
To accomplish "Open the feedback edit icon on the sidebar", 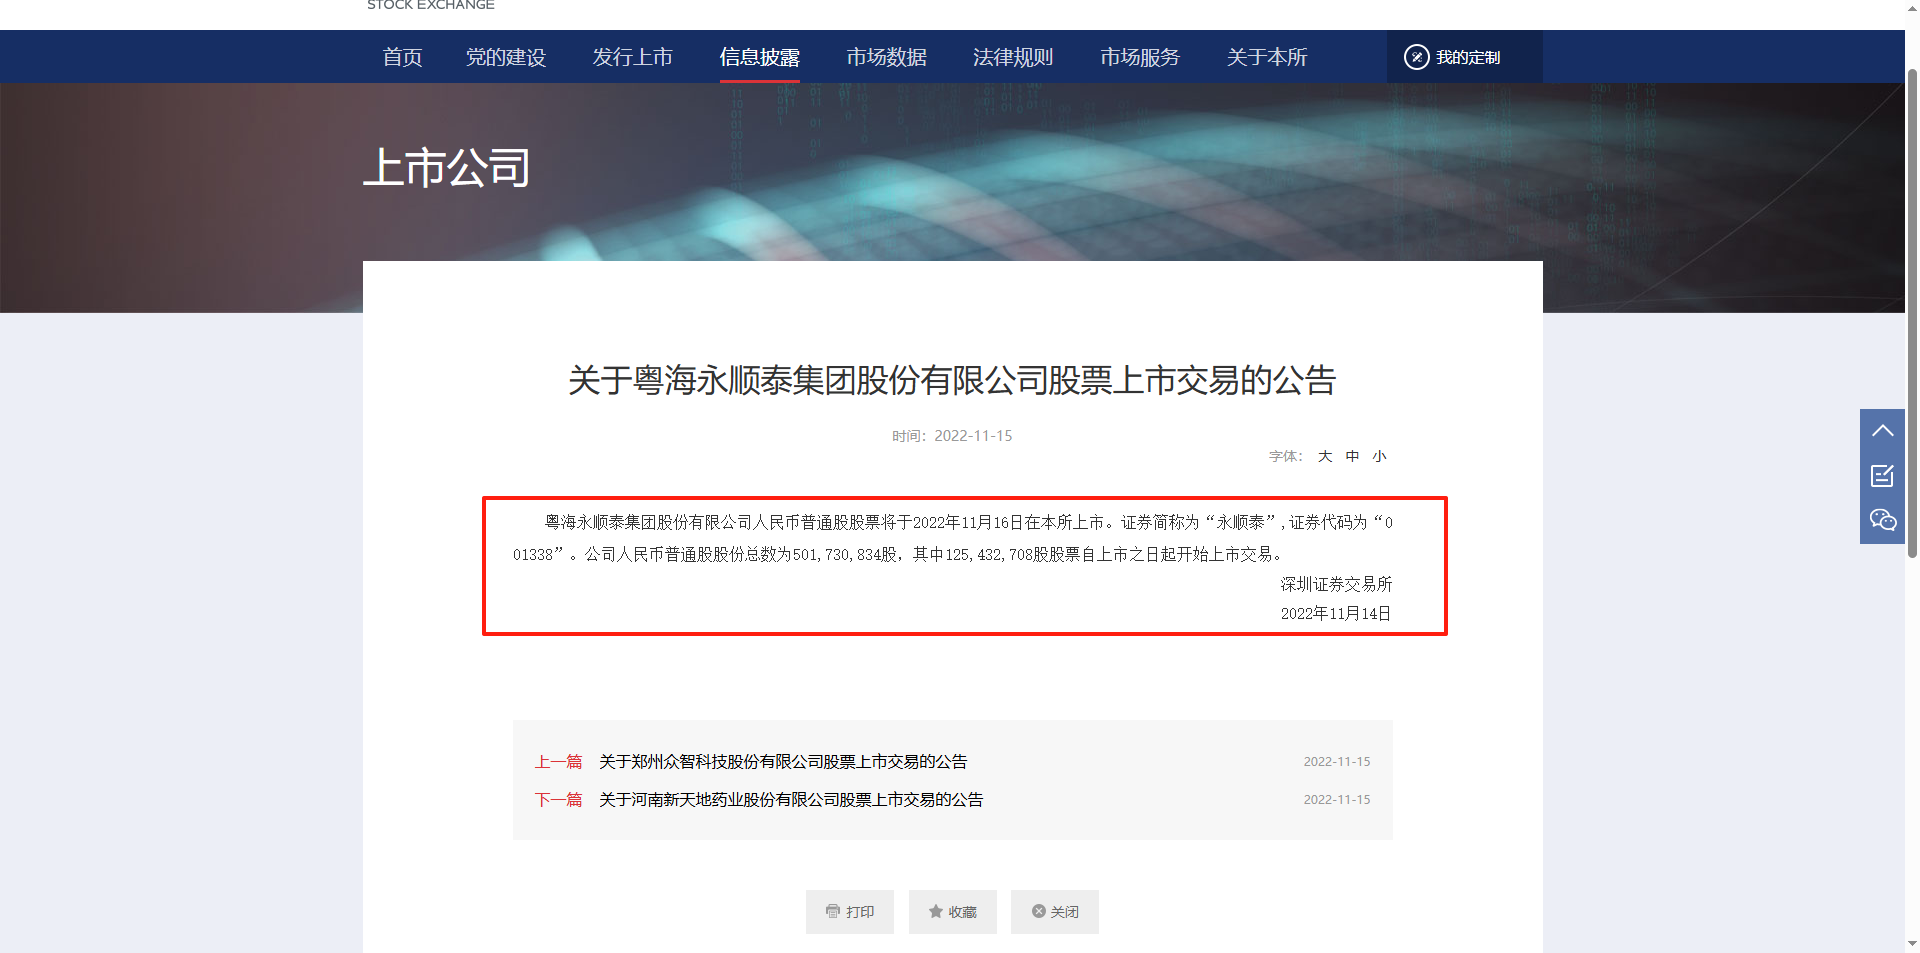I will (x=1882, y=476).
